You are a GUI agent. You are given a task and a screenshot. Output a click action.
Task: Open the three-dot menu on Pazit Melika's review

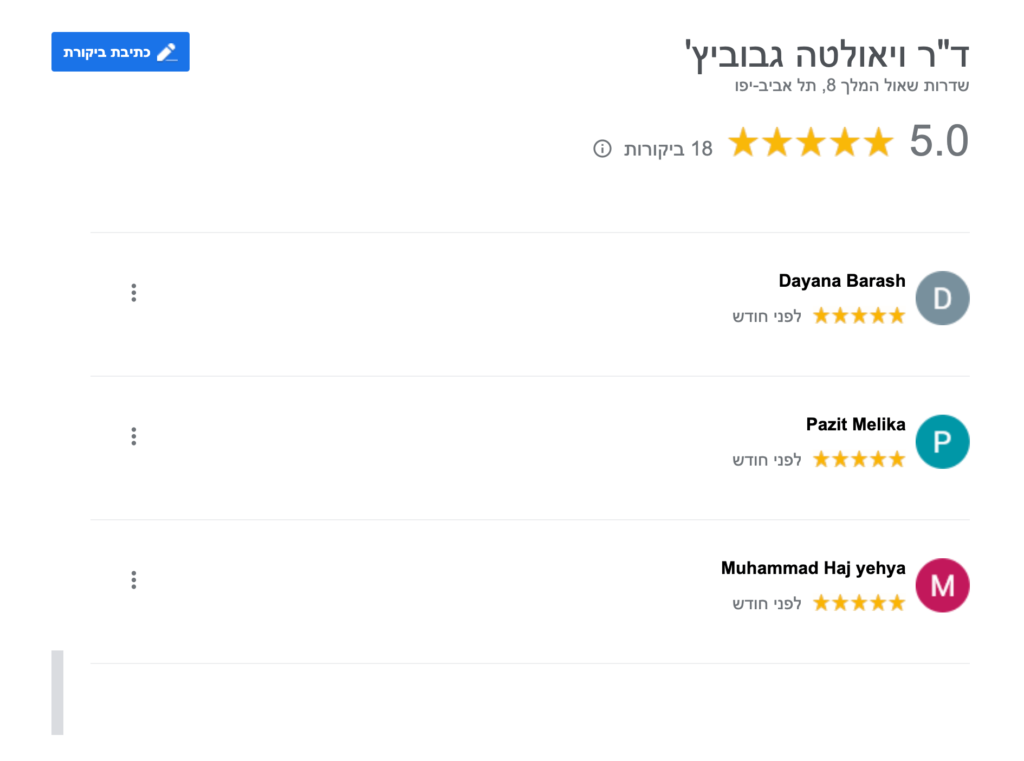133,436
